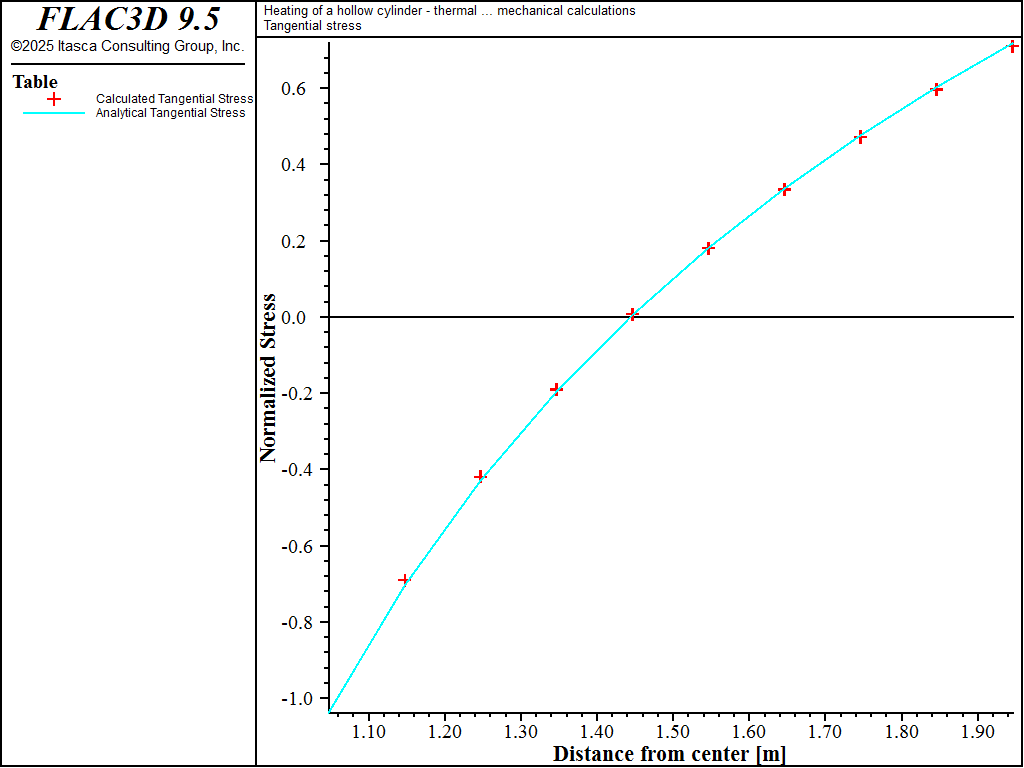Click the x-axis tick label 1.60
The width and height of the screenshot is (1024, 768).
click(748, 730)
